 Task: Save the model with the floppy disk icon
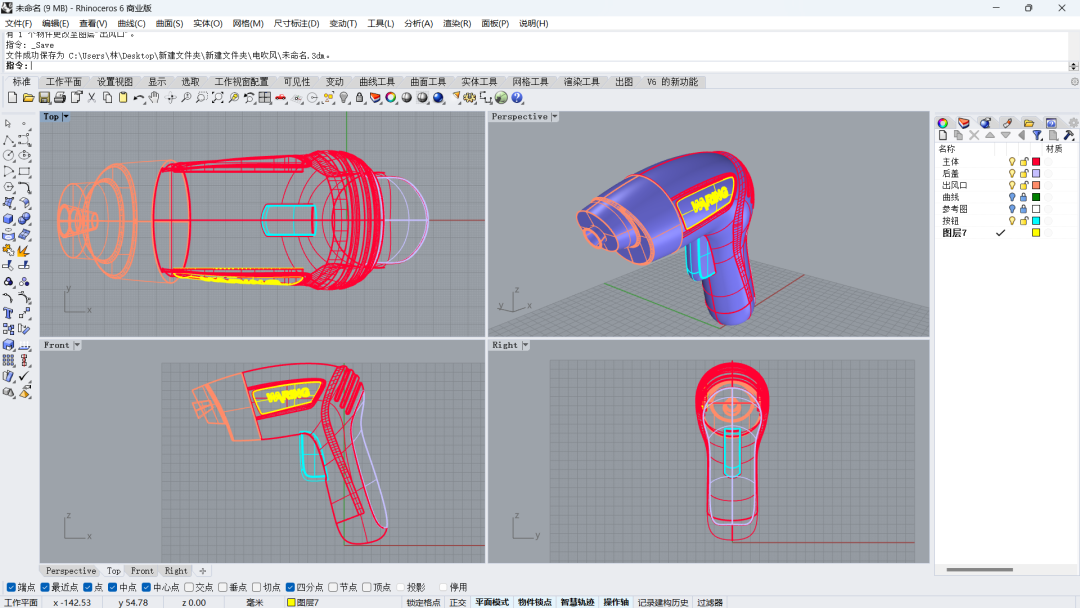pos(44,98)
